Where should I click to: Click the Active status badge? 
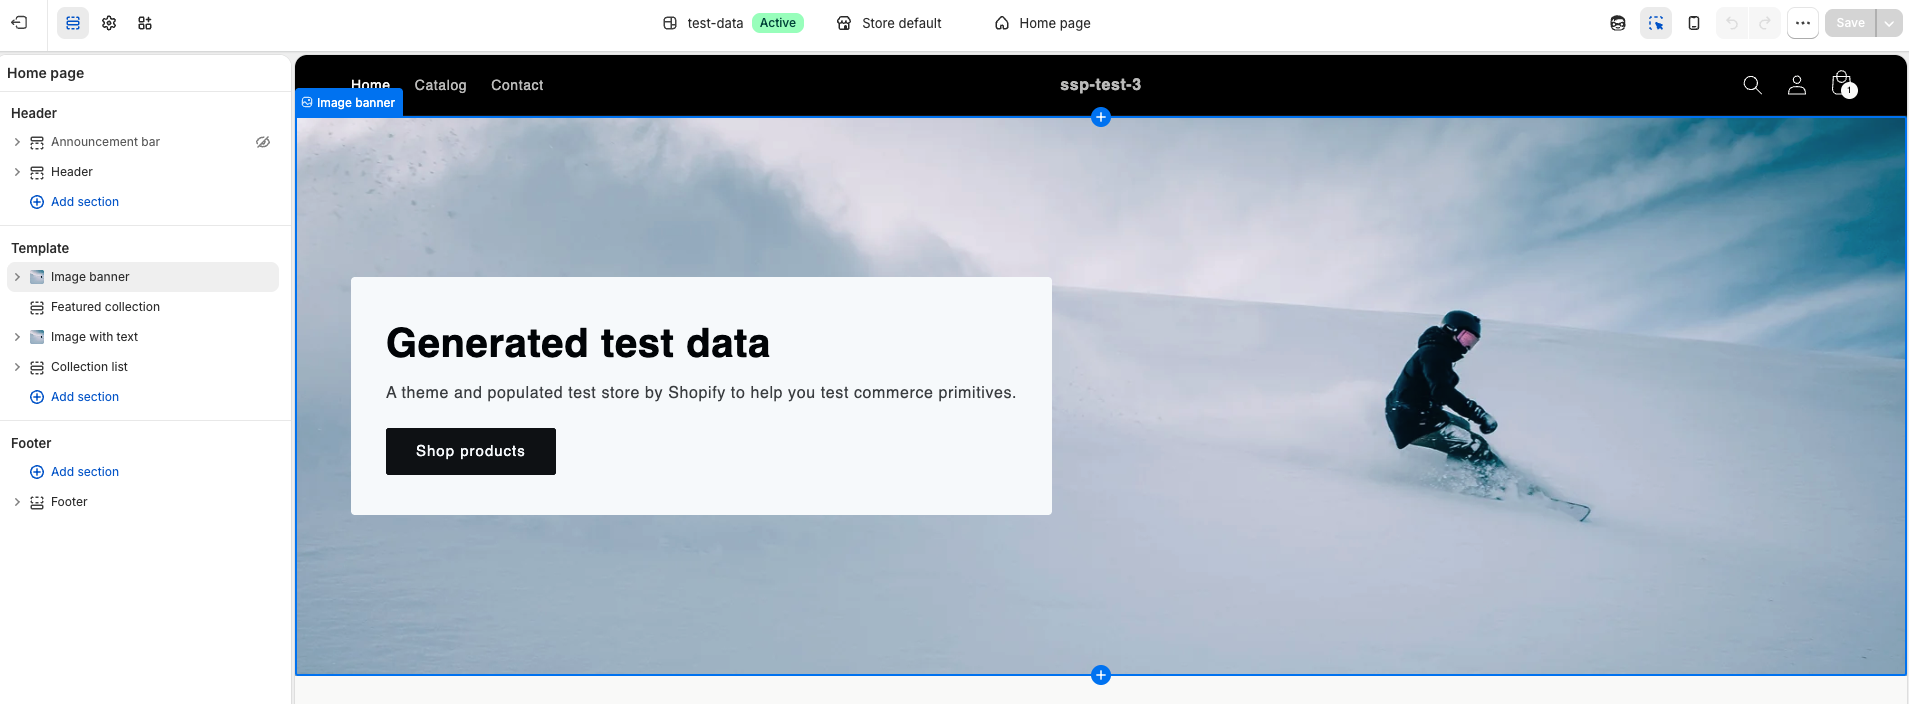coord(778,23)
